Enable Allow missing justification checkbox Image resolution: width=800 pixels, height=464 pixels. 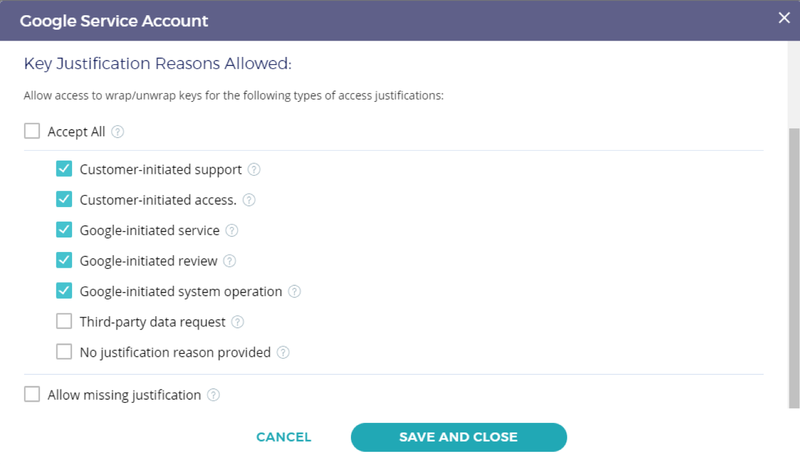click(32, 394)
